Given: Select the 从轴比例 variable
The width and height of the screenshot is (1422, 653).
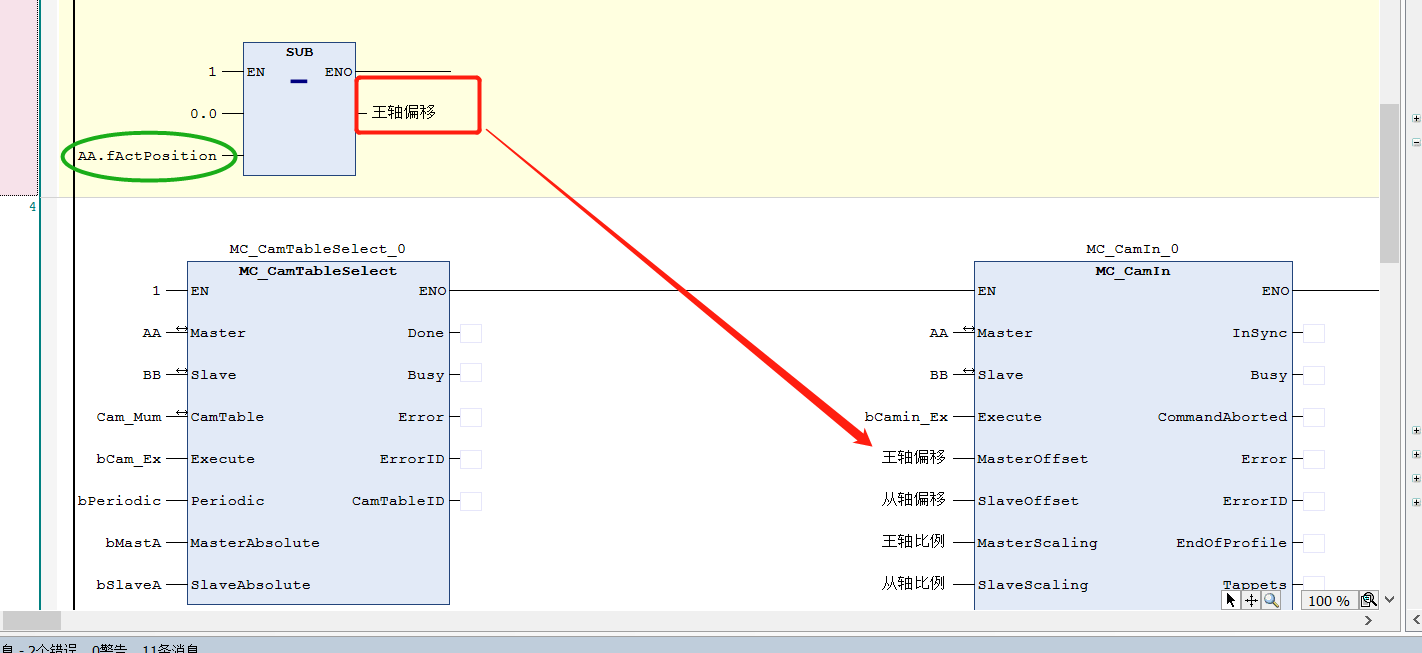Looking at the screenshot, I should click(x=913, y=583).
